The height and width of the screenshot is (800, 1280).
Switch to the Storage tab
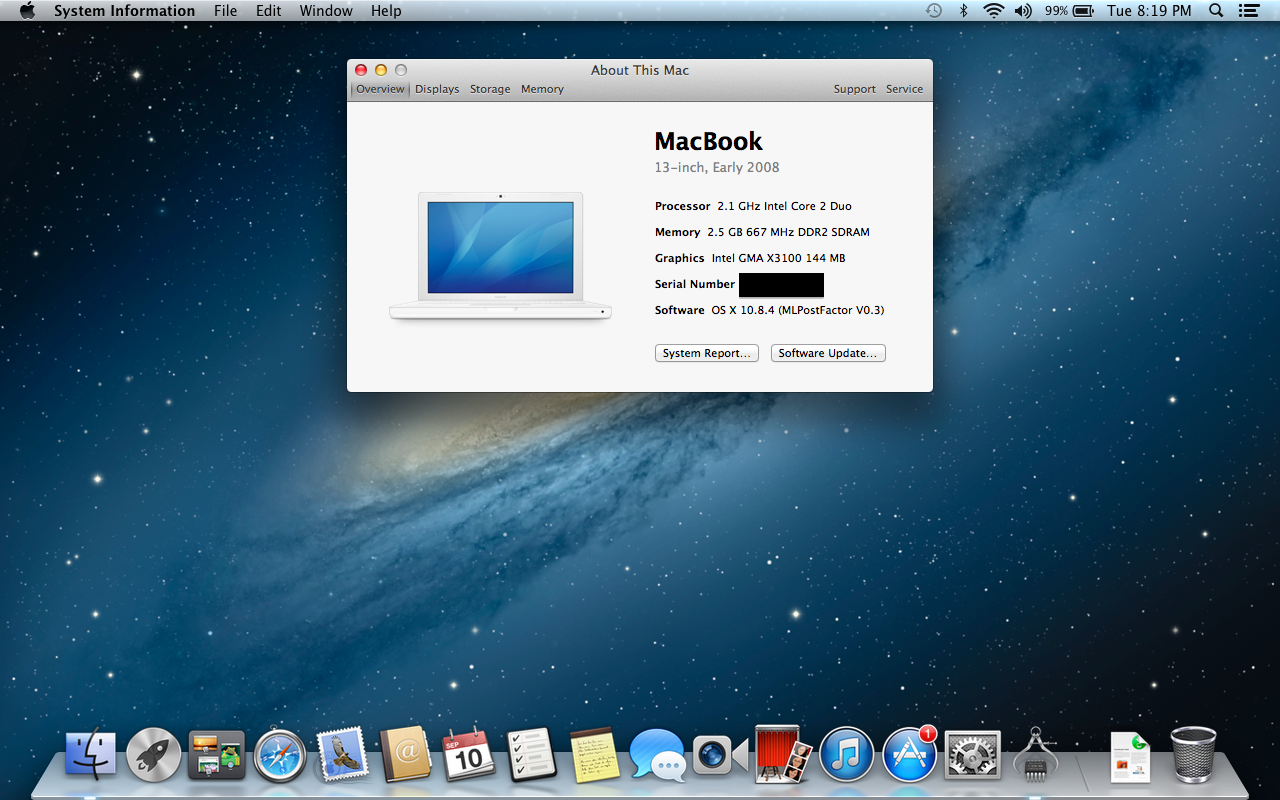(490, 89)
